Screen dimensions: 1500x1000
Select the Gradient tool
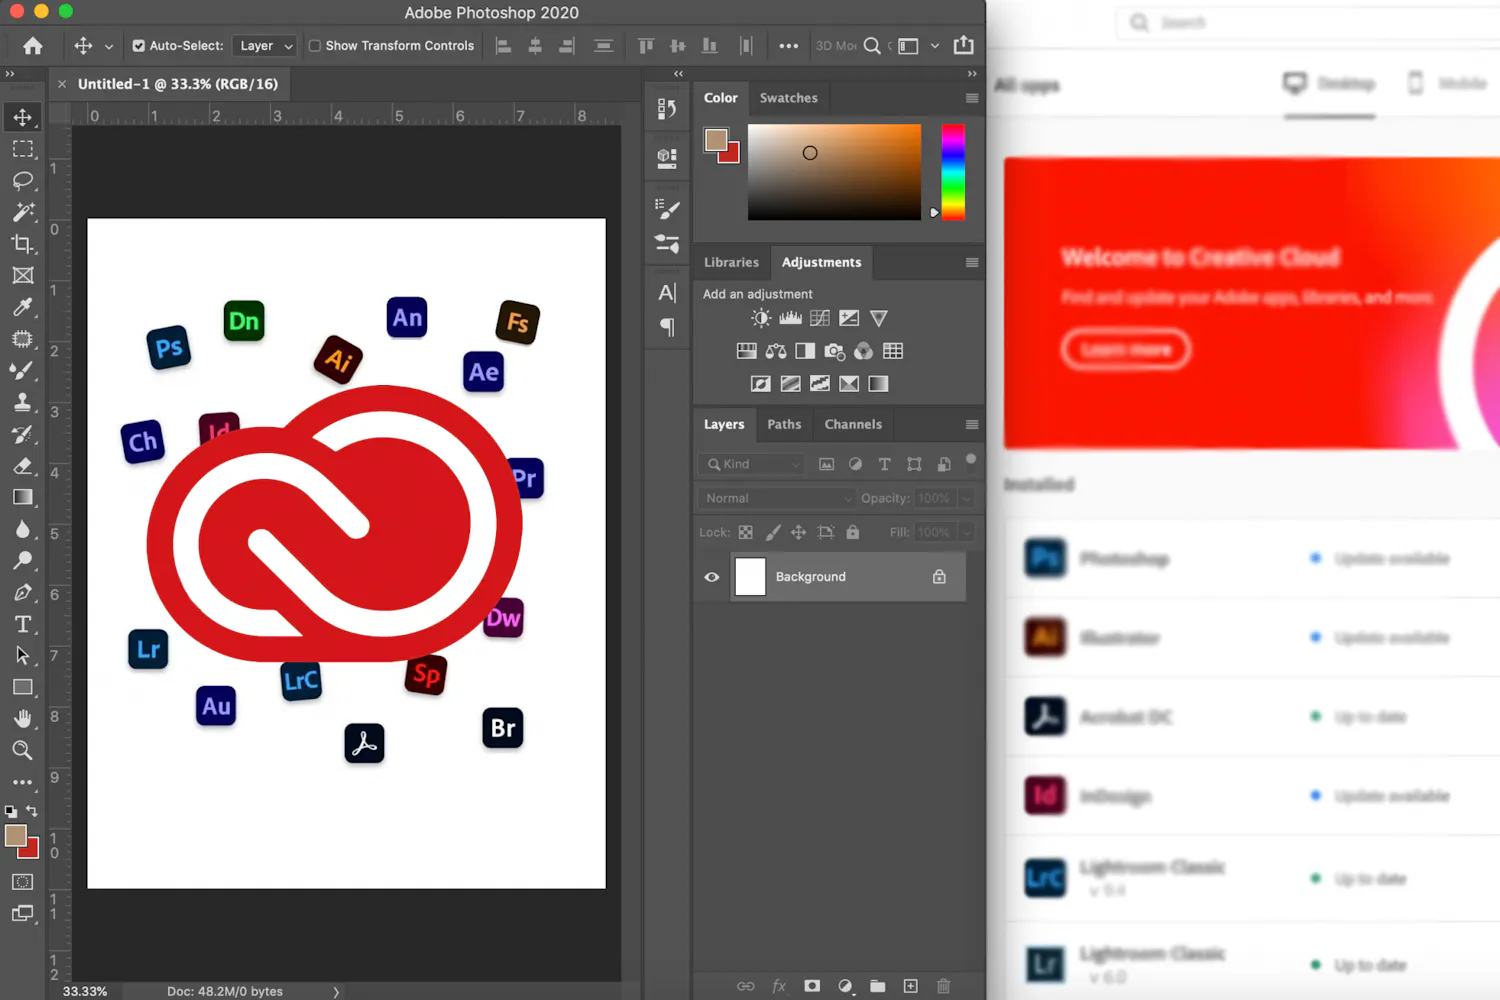click(x=22, y=497)
